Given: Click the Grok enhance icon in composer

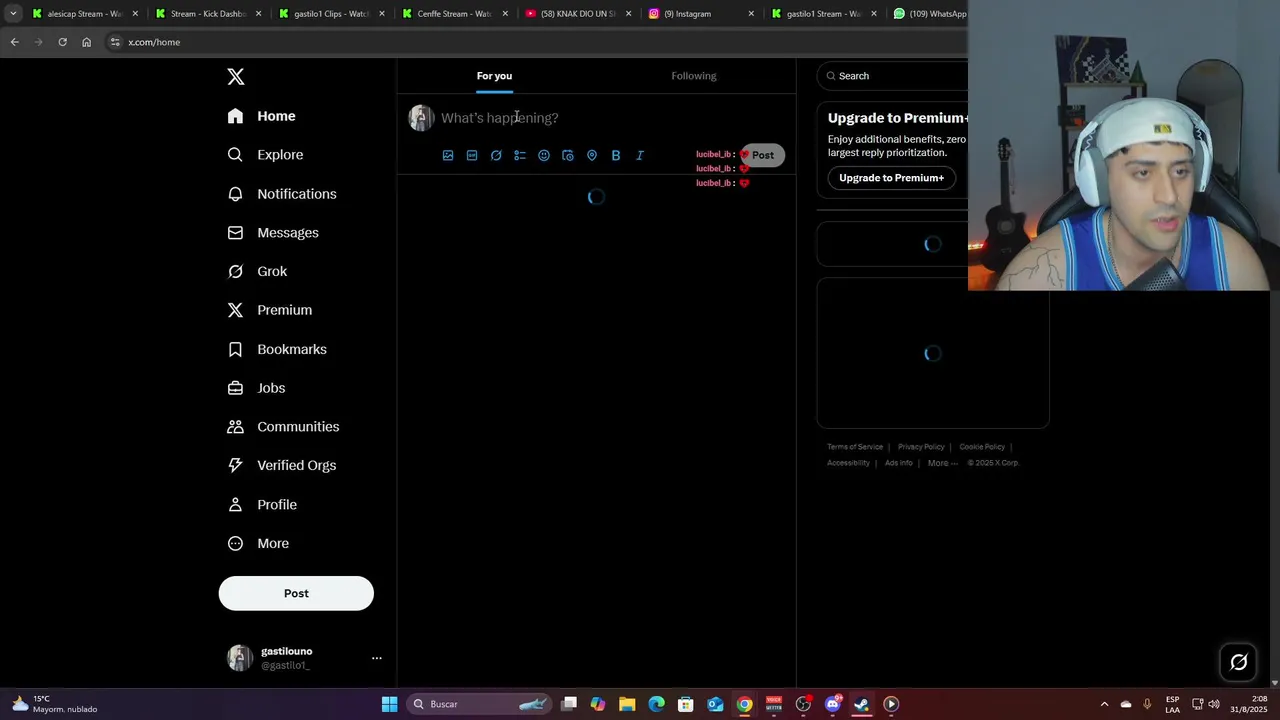Looking at the screenshot, I should [496, 155].
